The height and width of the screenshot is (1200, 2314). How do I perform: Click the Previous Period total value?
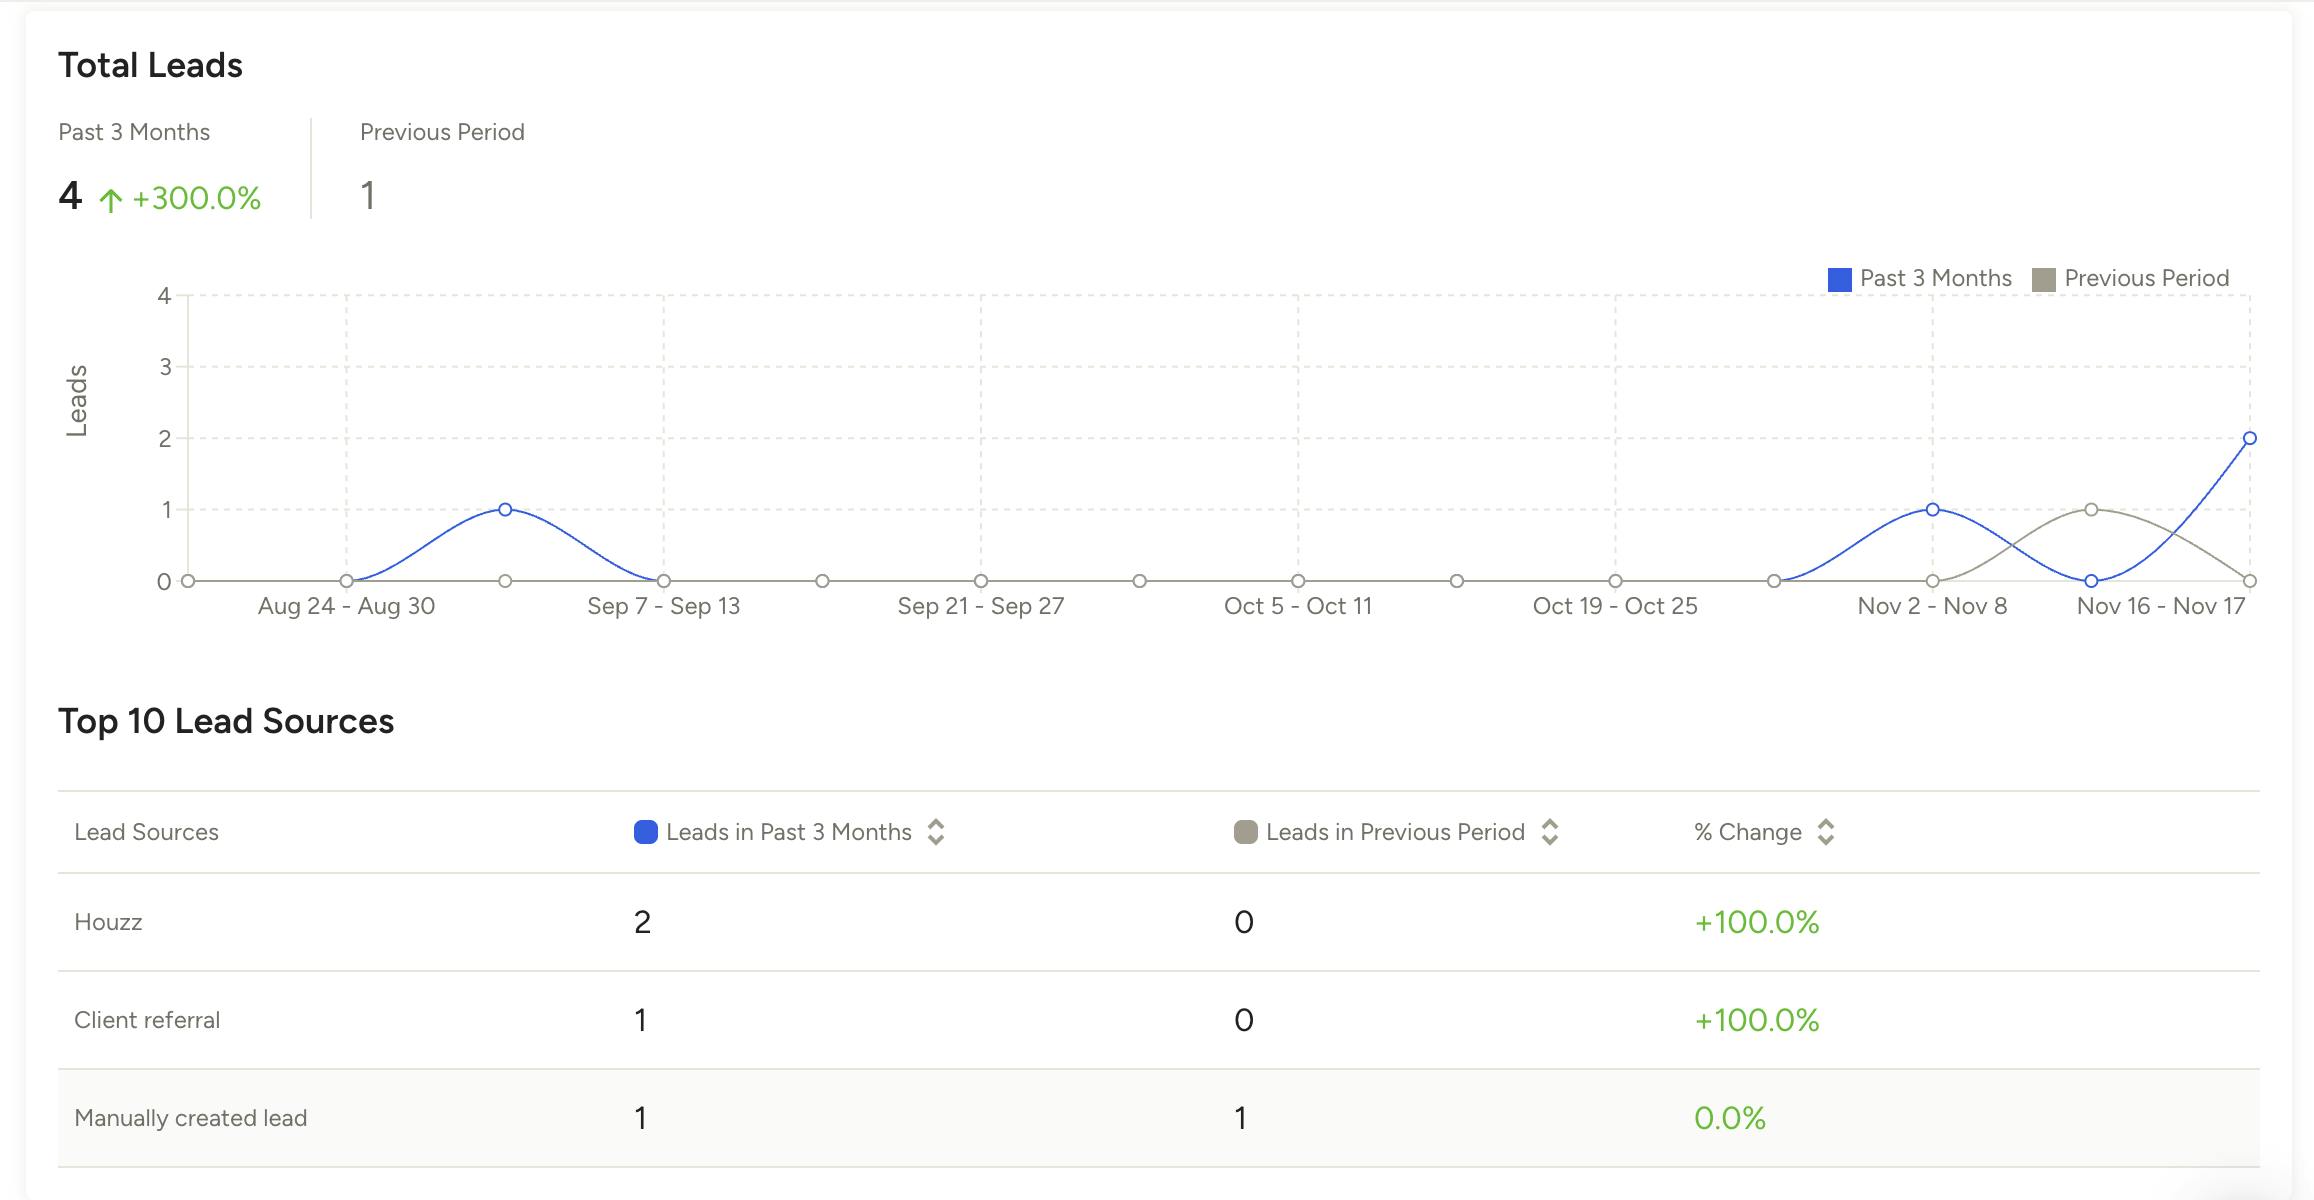coord(368,196)
